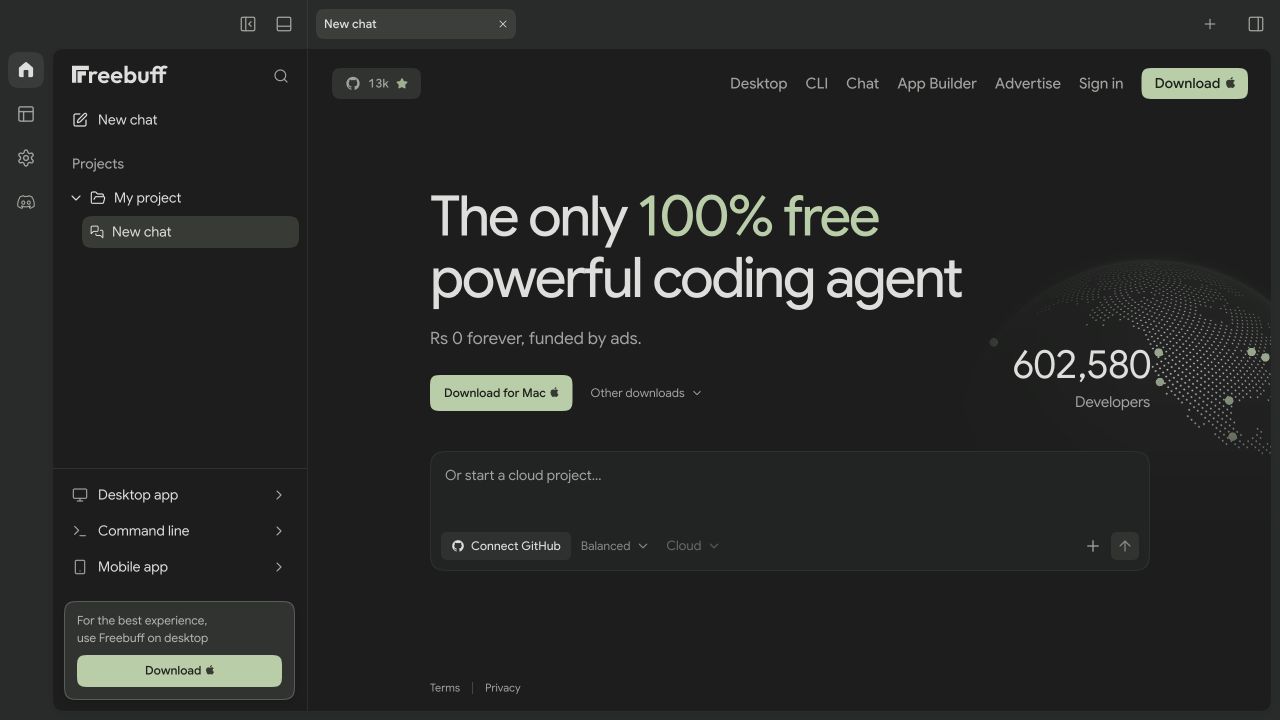
Task: Open the Terms link
Action: point(445,688)
